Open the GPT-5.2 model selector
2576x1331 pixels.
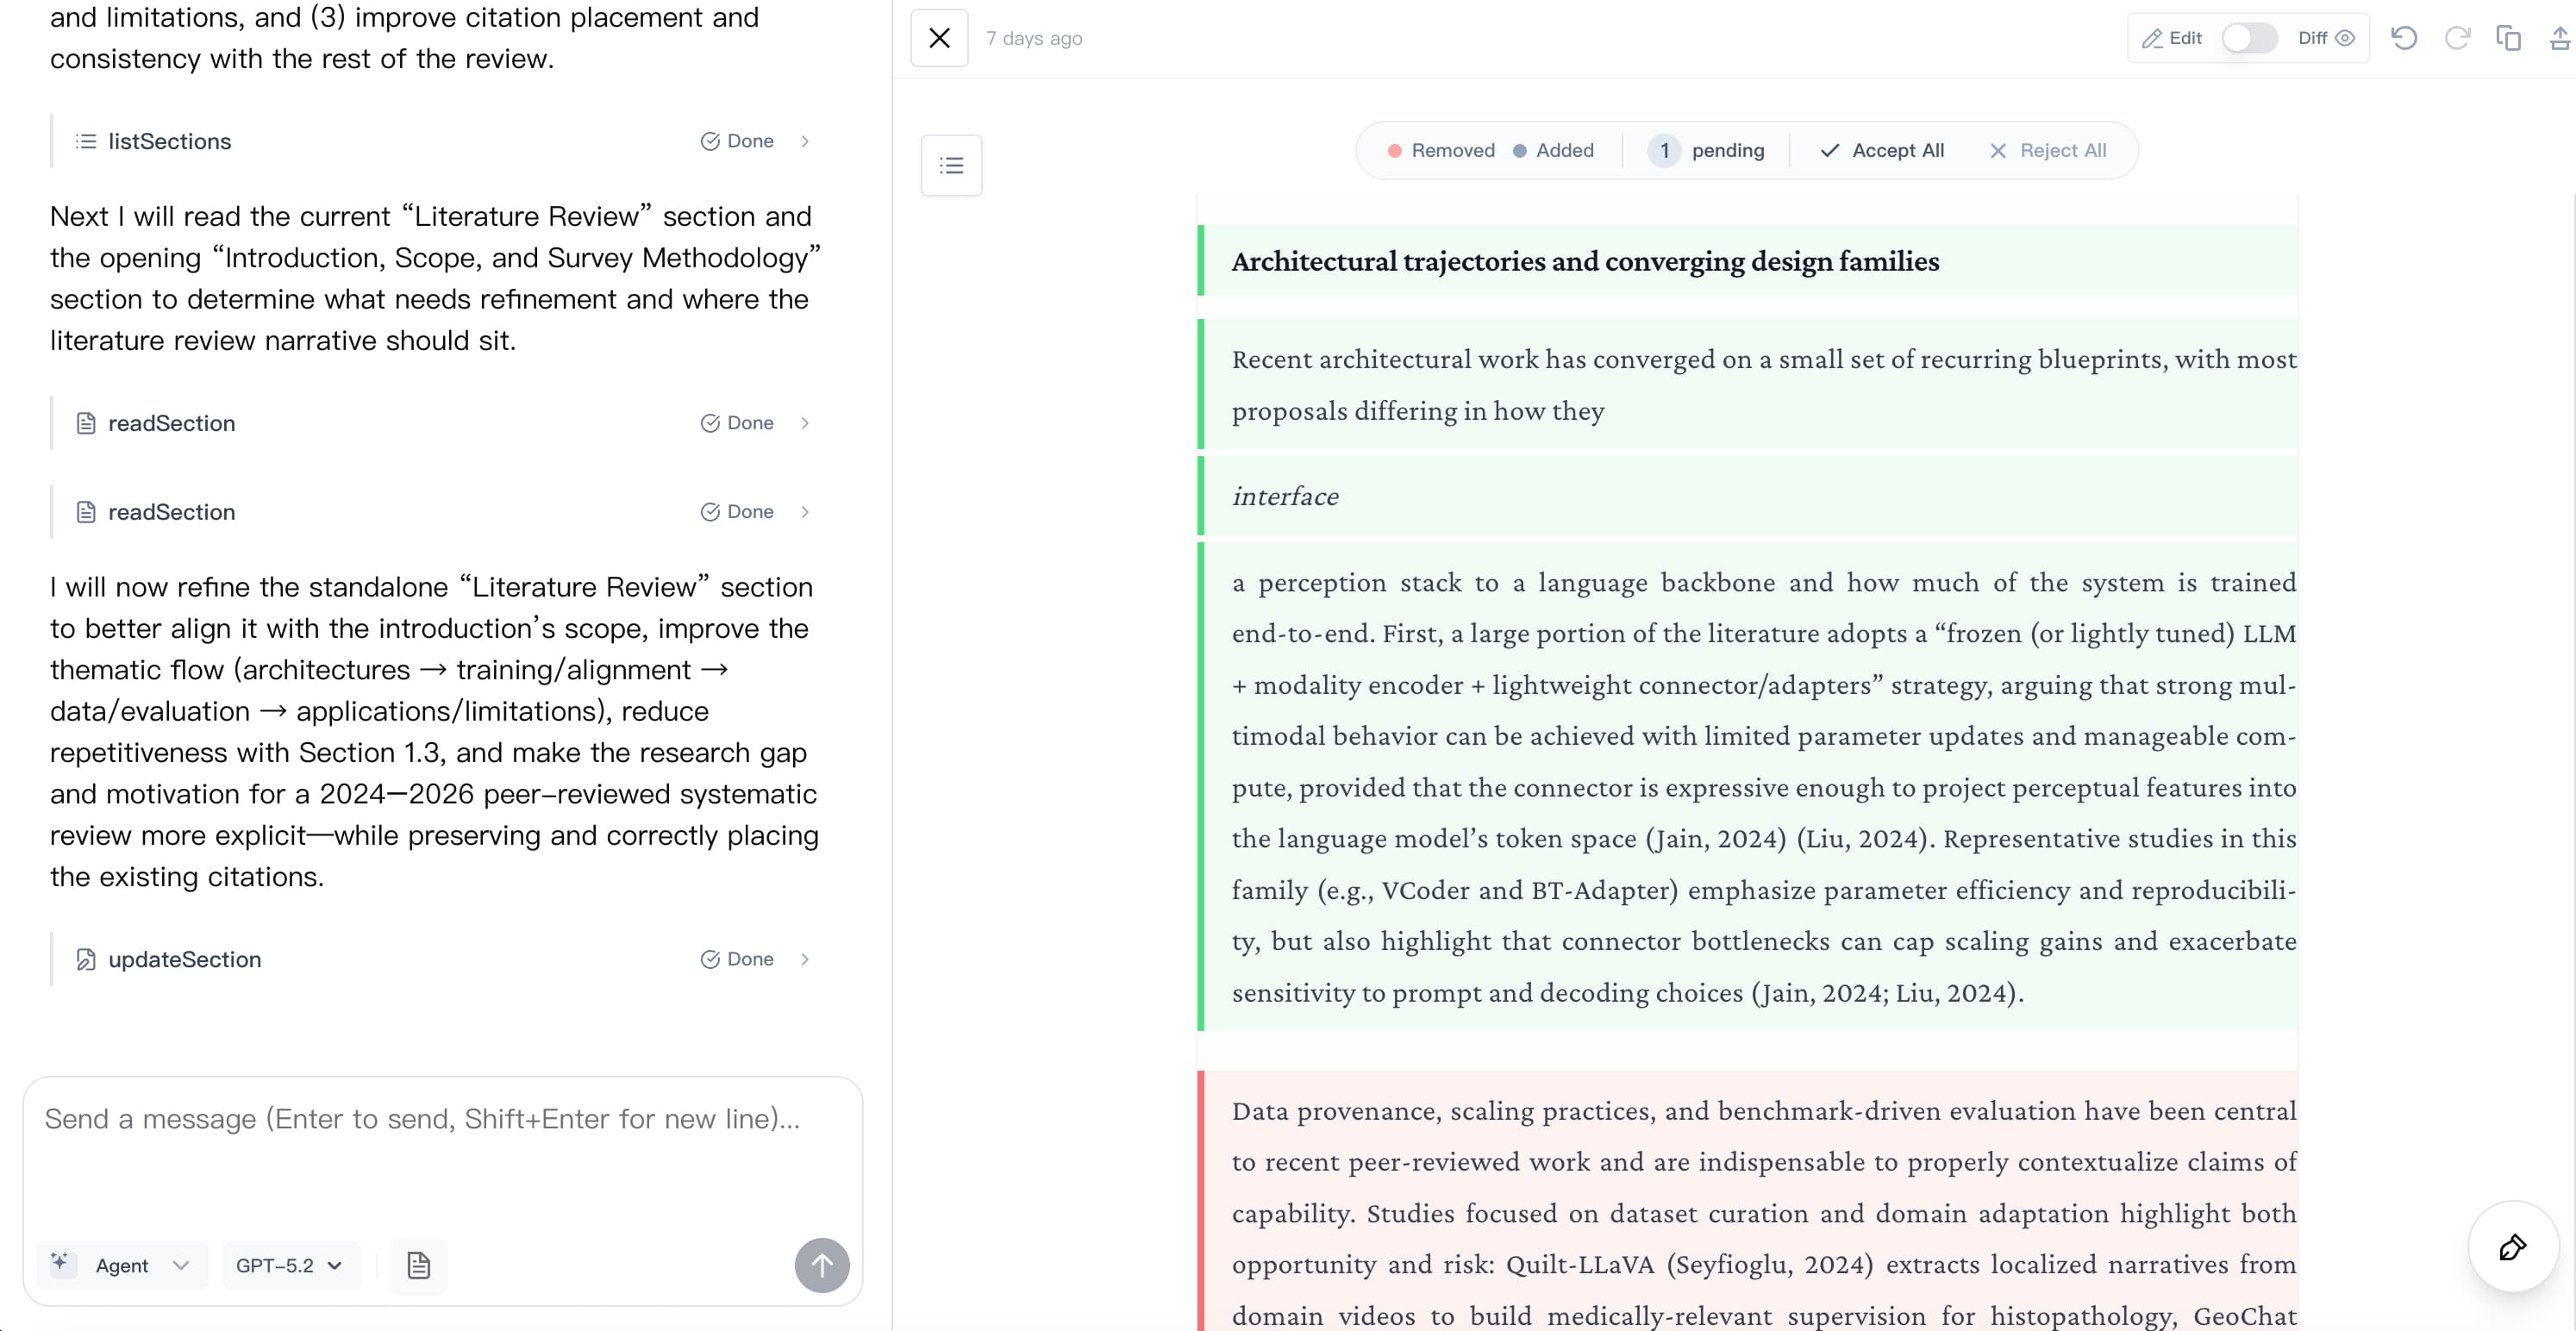pyautogui.click(x=288, y=1265)
